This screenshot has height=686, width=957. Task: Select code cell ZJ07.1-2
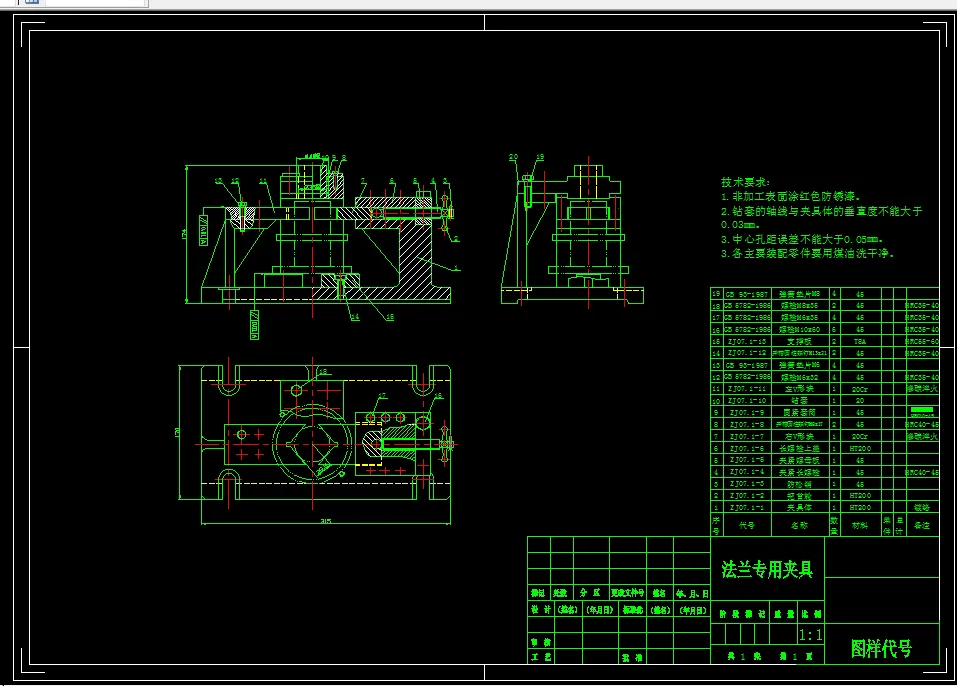click(746, 496)
